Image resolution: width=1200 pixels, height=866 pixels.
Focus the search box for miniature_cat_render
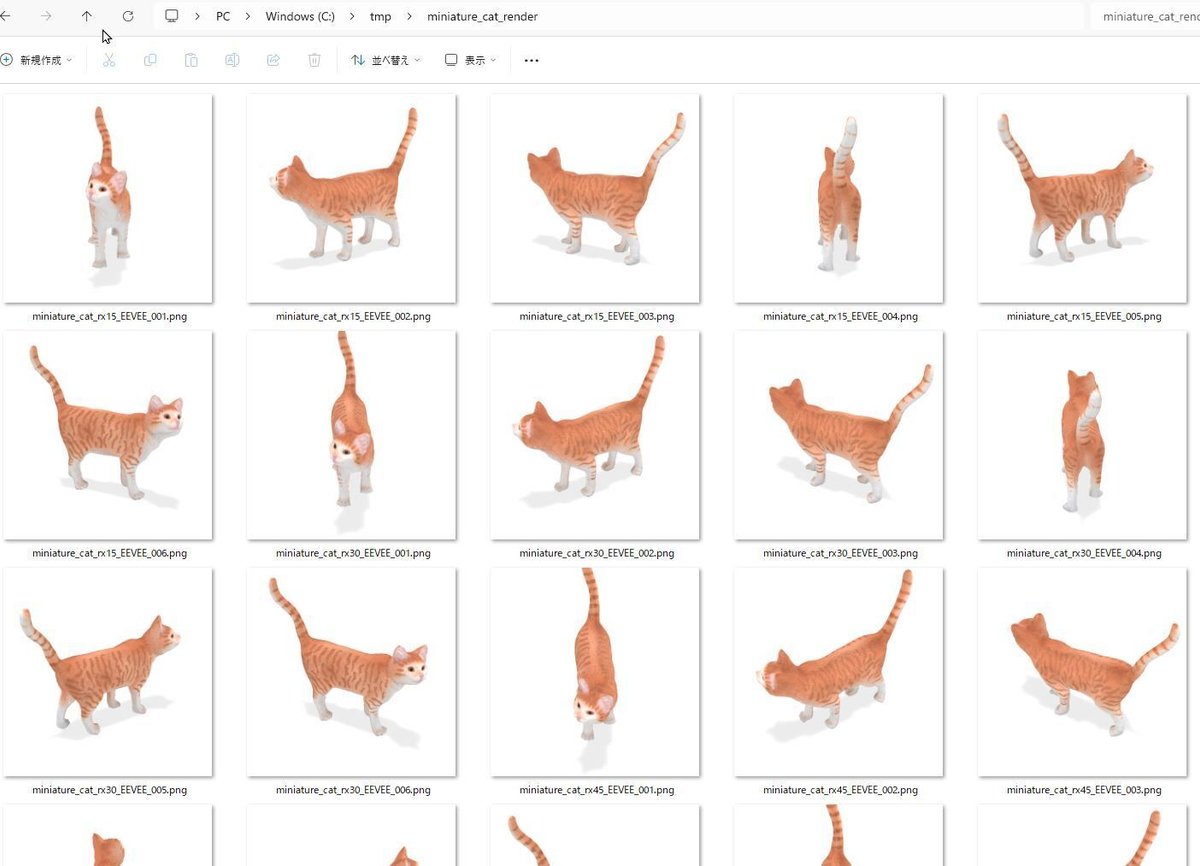(1145, 16)
